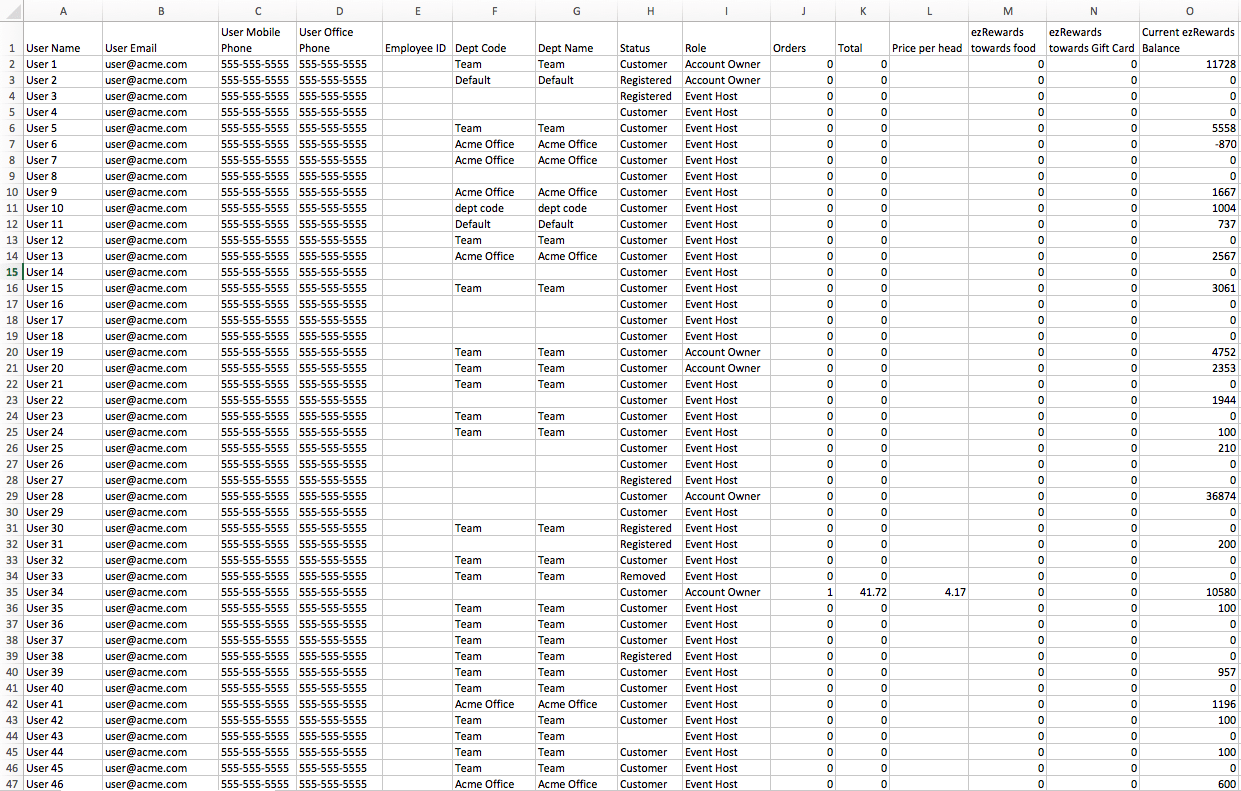Viewport: 1241px width, 791px height.
Task: Click the balance cell showing 36874
Action: 1189,496
